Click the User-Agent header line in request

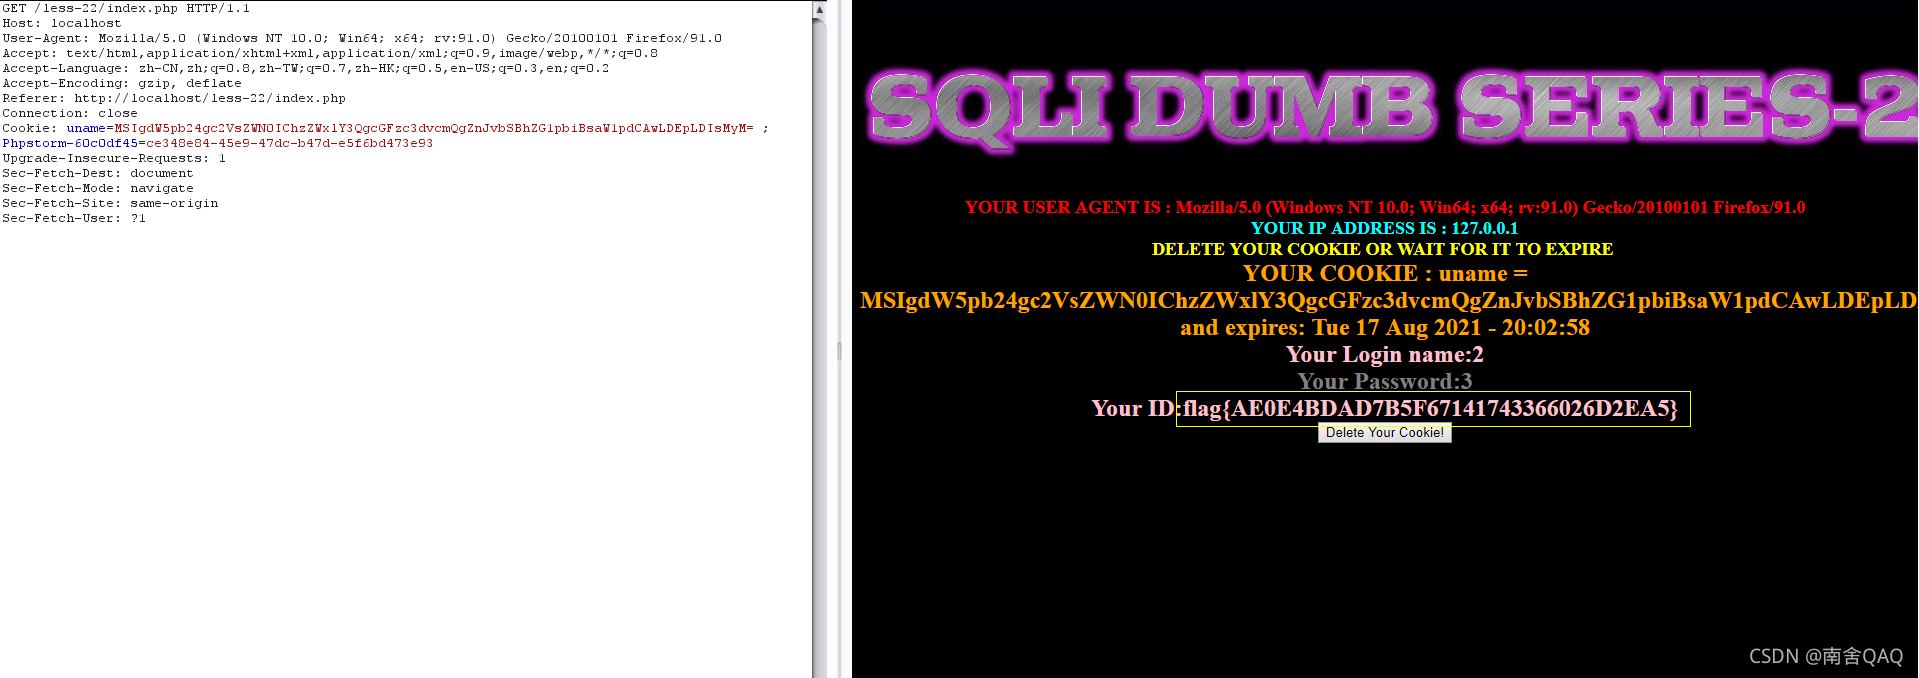point(362,38)
